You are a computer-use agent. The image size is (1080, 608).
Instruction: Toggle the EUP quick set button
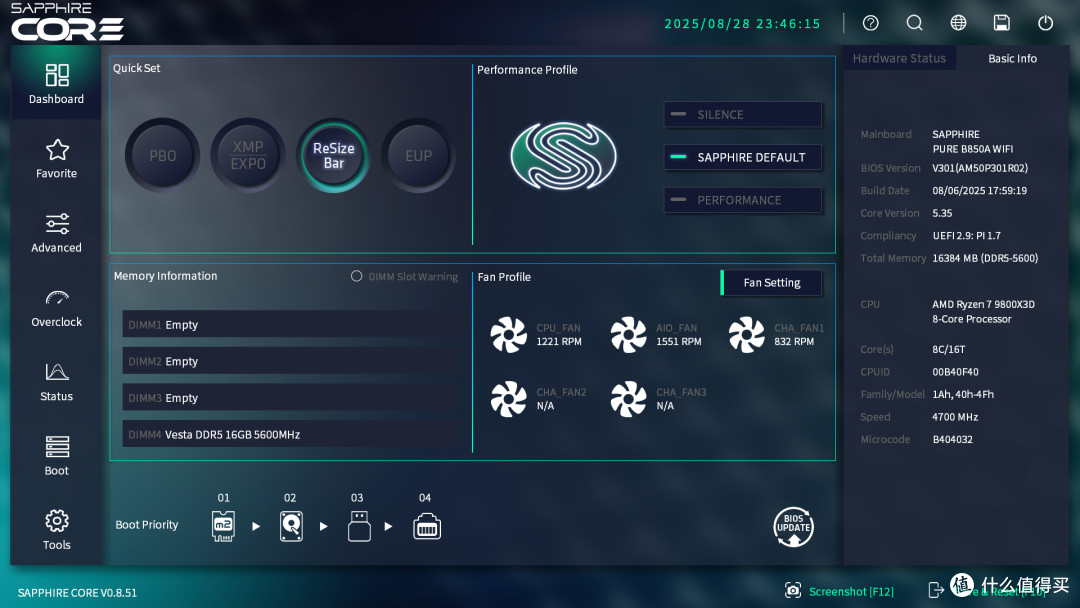click(x=419, y=156)
